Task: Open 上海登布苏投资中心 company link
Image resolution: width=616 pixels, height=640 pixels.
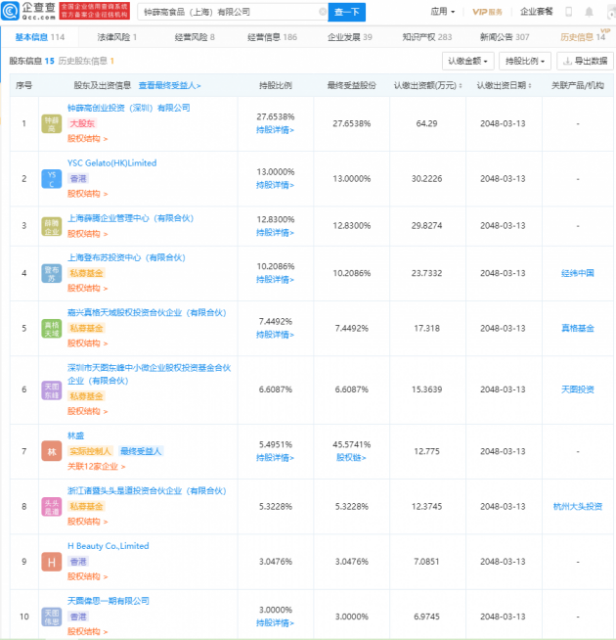Action: click(x=126, y=257)
